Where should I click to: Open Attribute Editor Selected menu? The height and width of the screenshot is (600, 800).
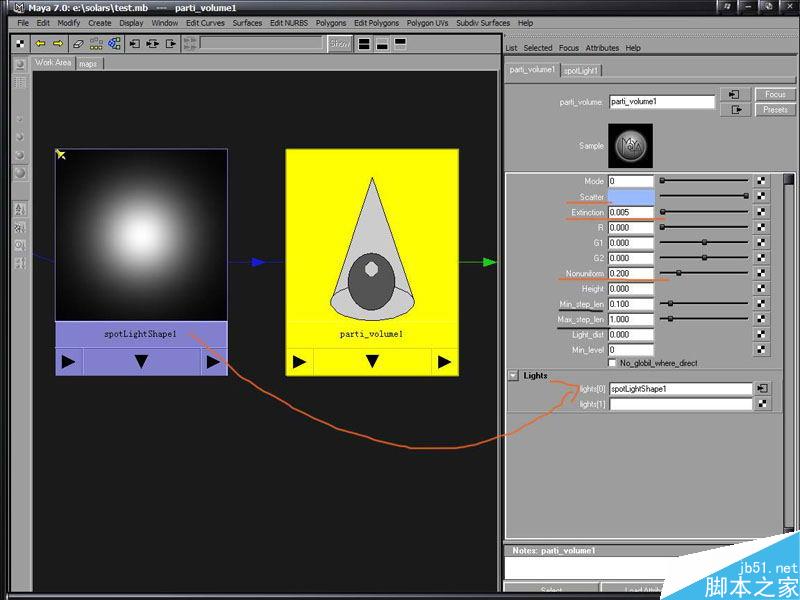pos(538,48)
